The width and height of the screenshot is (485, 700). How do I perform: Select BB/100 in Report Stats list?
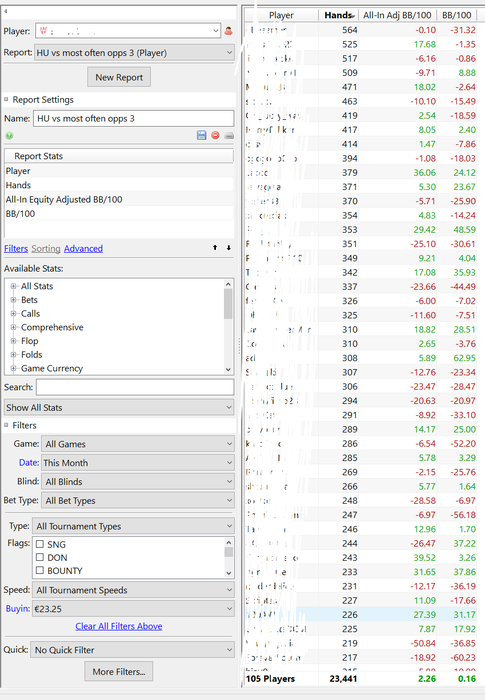pyautogui.click(x=119, y=214)
